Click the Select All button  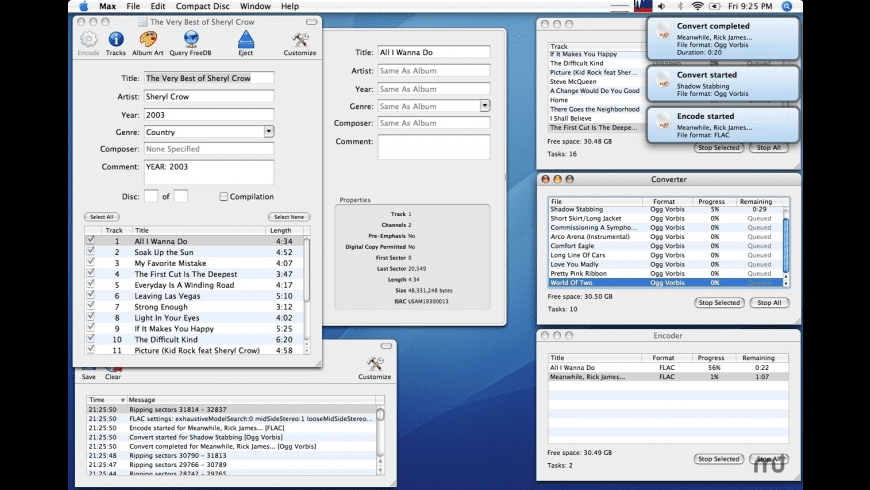(x=101, y=217)
